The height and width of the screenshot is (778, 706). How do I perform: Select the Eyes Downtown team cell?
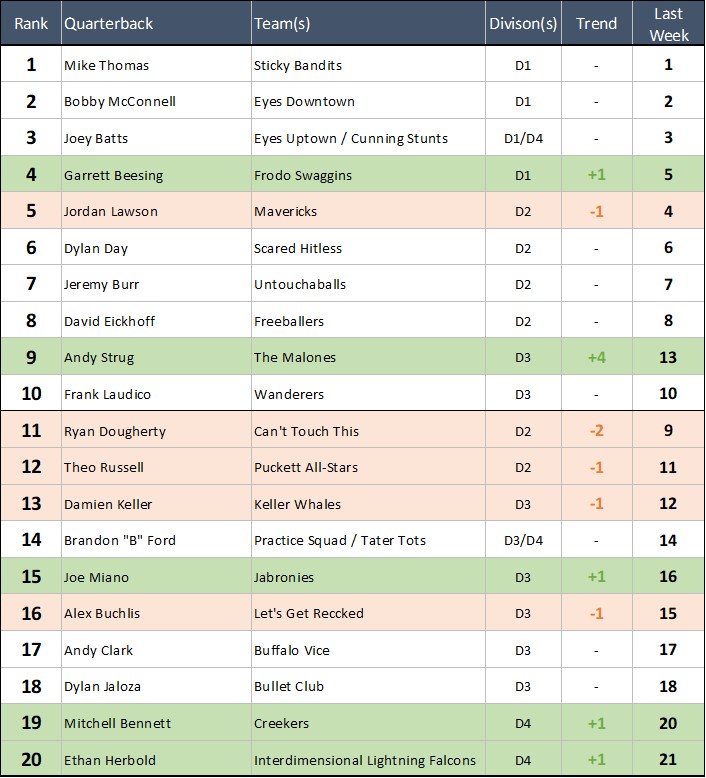[304, 102]
